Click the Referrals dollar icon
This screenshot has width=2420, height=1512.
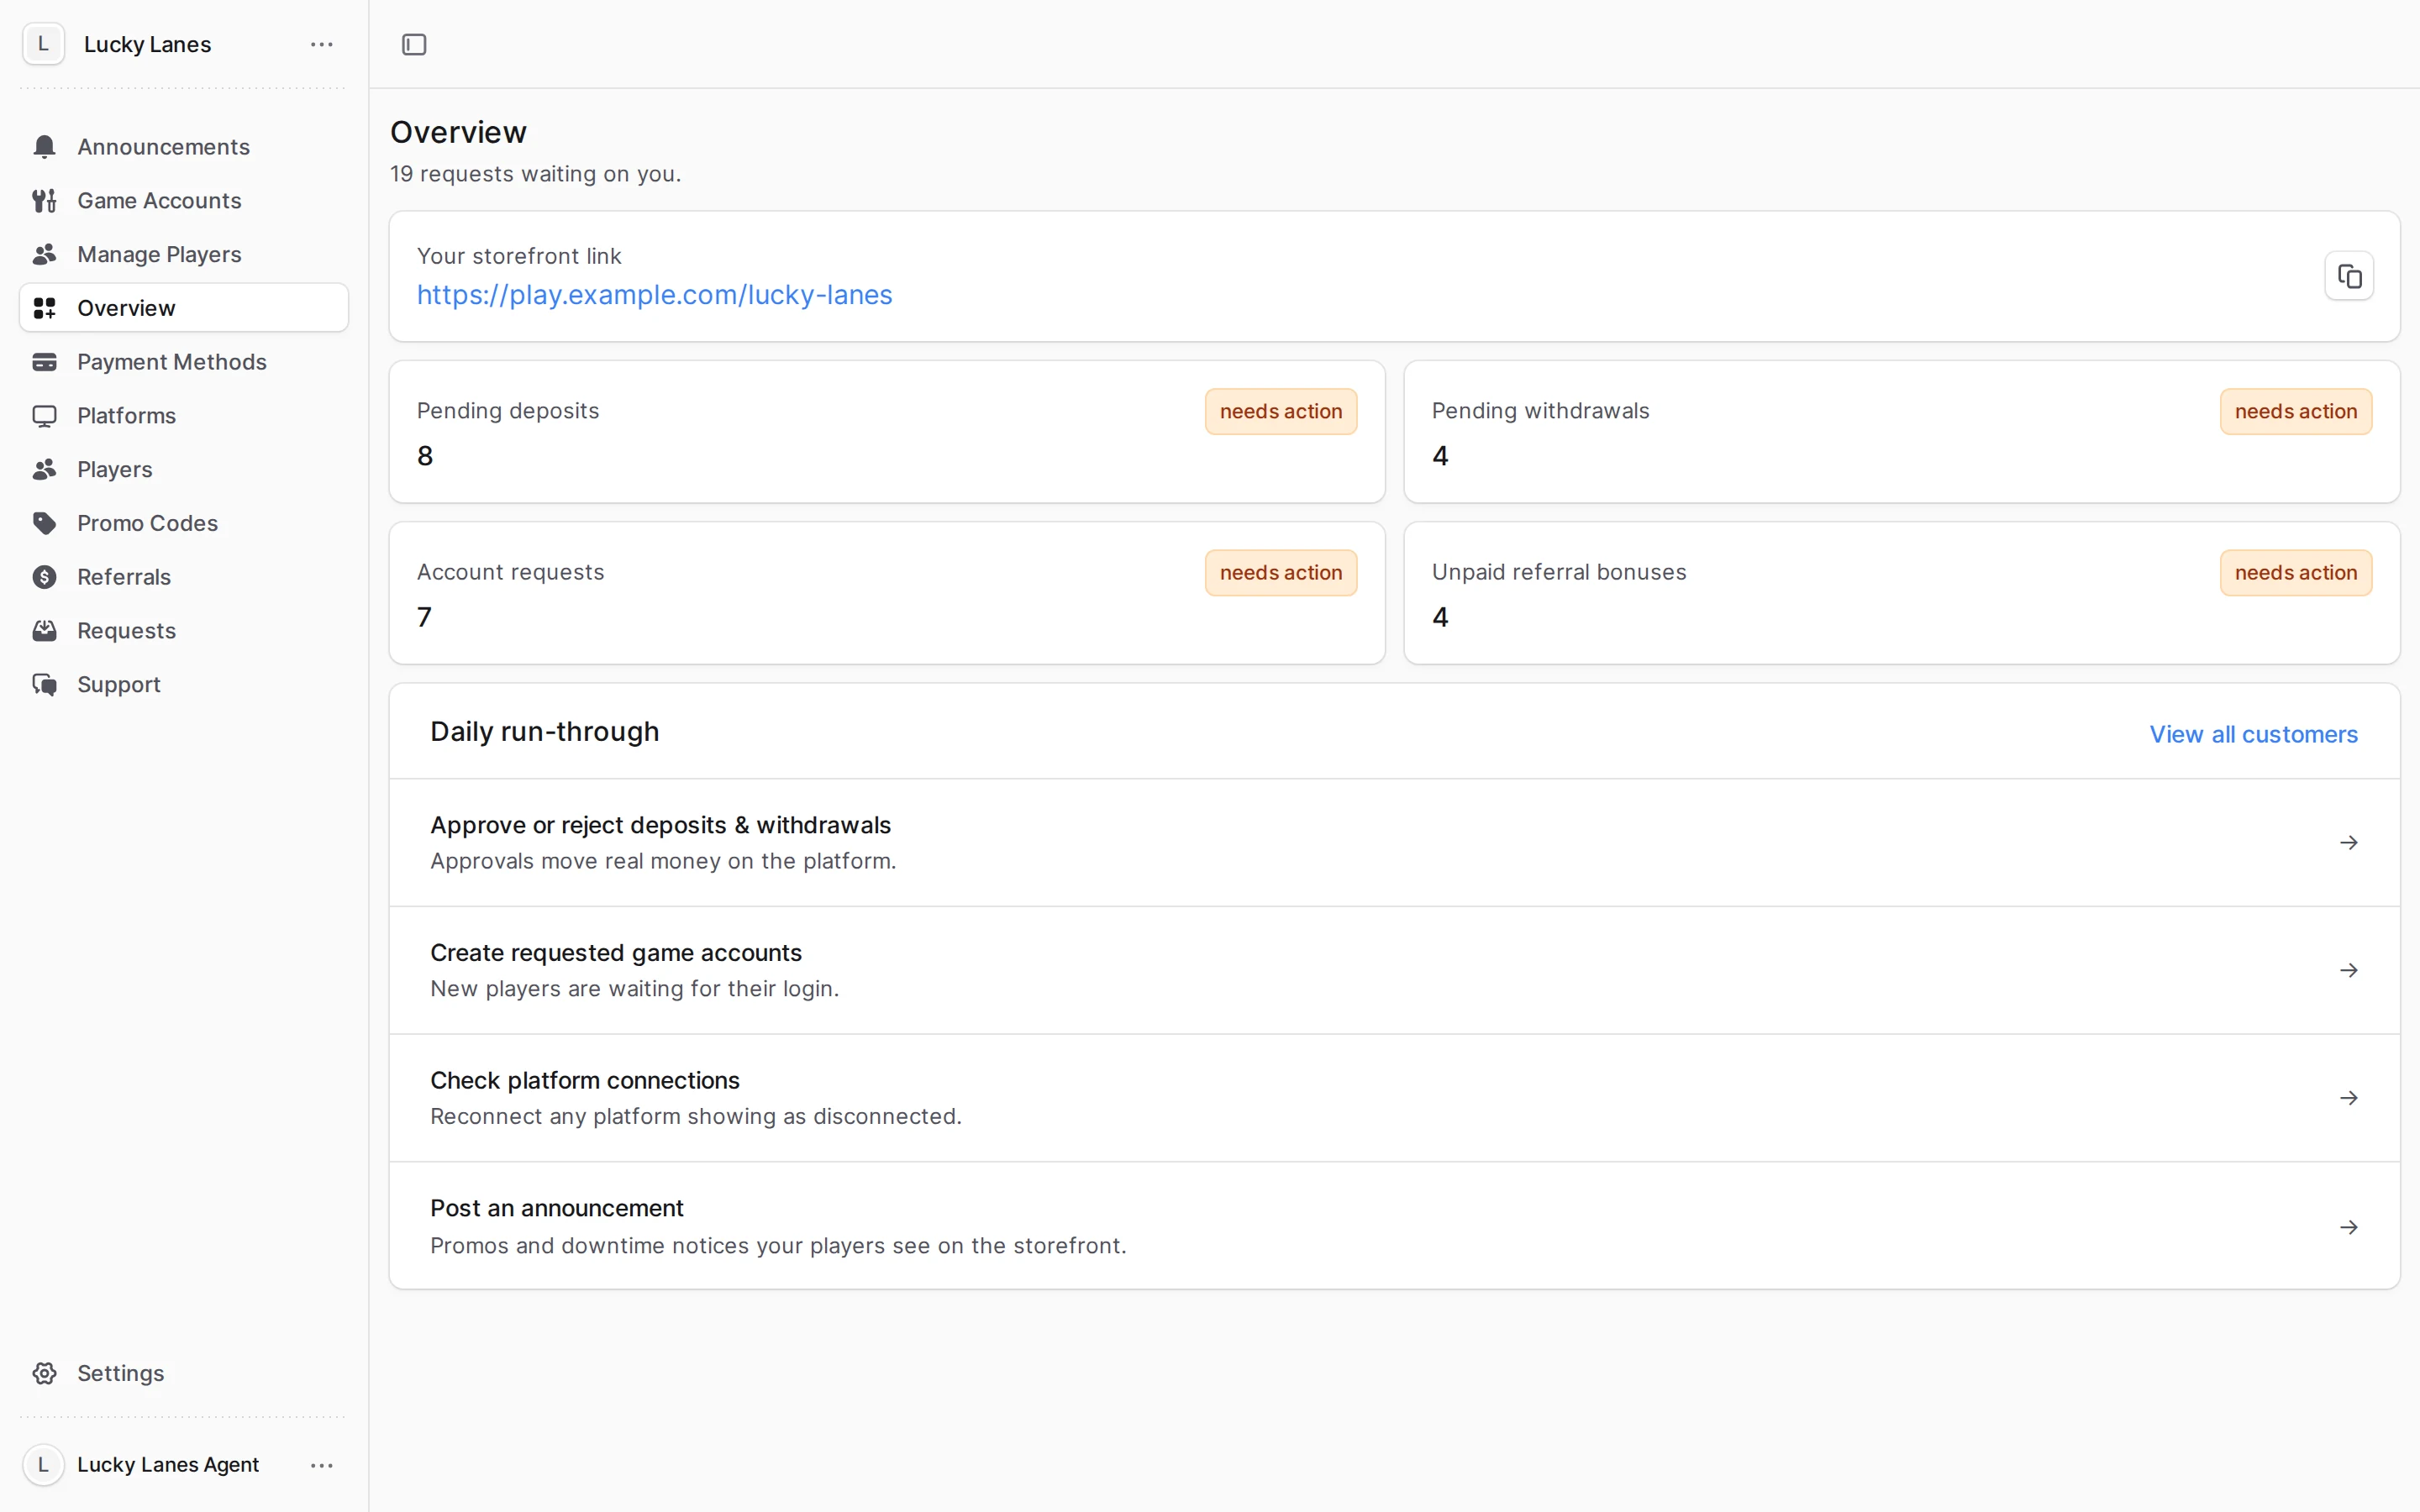coord(44,577)
